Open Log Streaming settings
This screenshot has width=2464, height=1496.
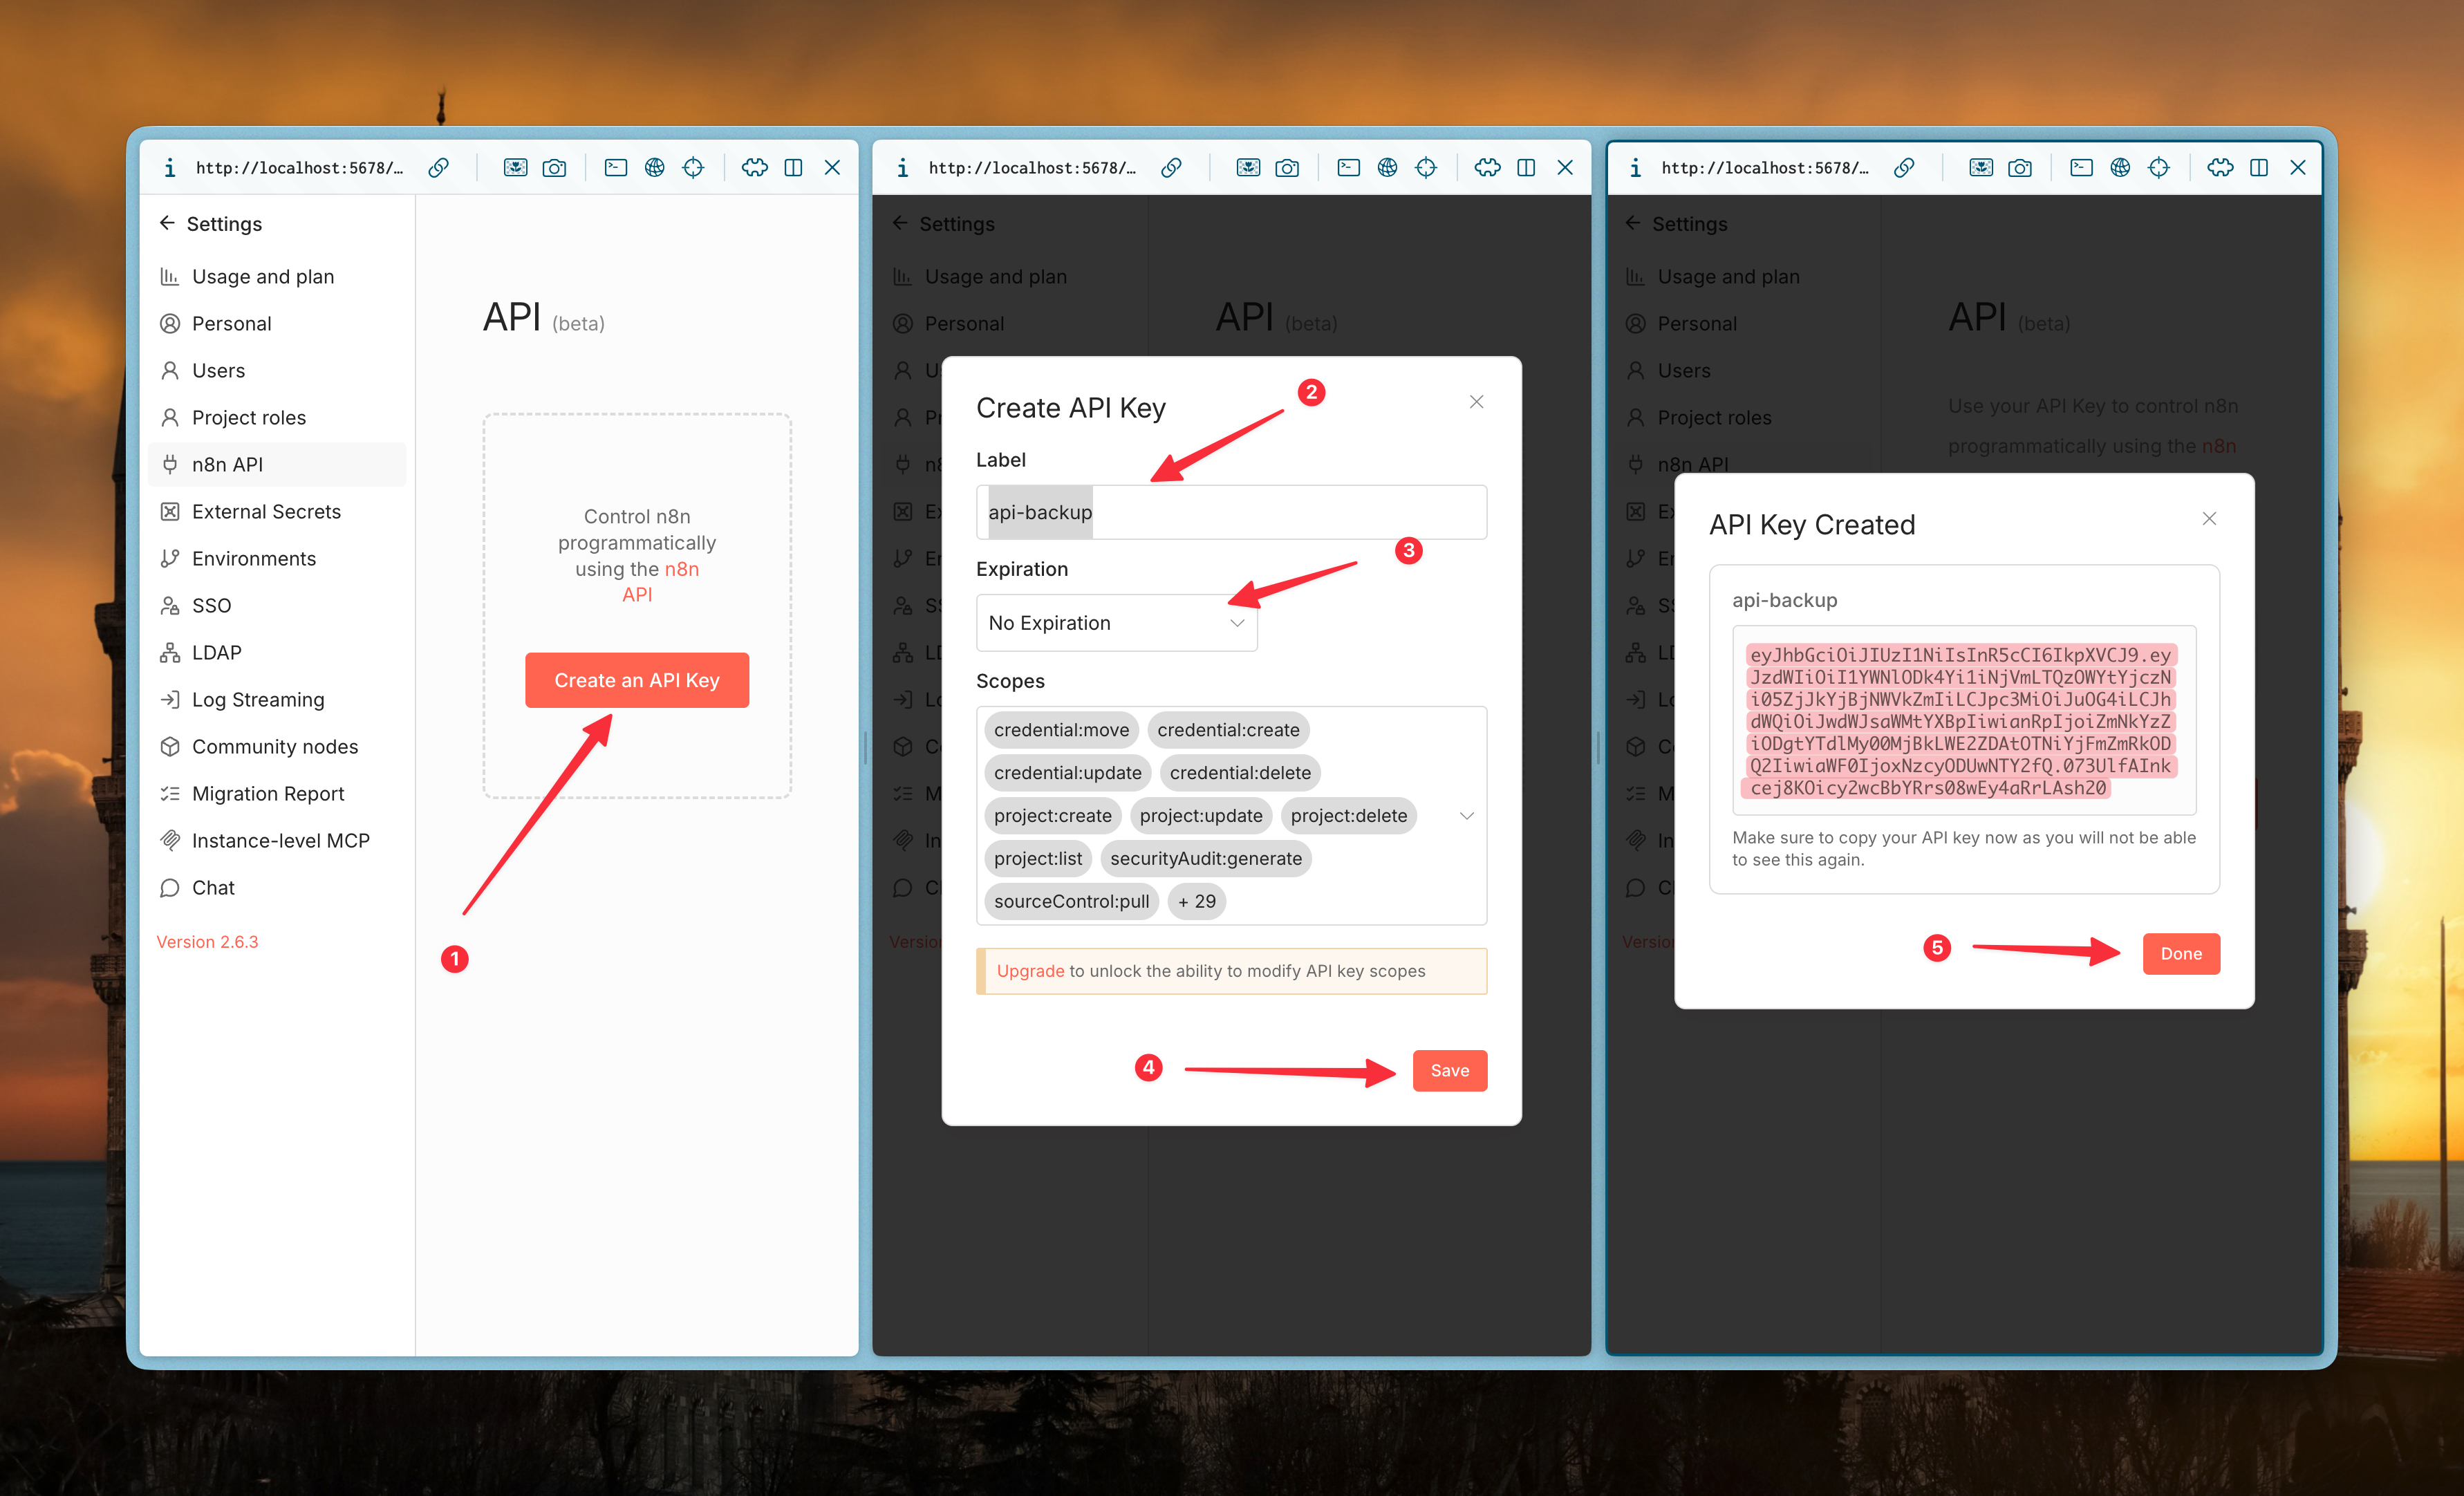[x=258, y=699]
